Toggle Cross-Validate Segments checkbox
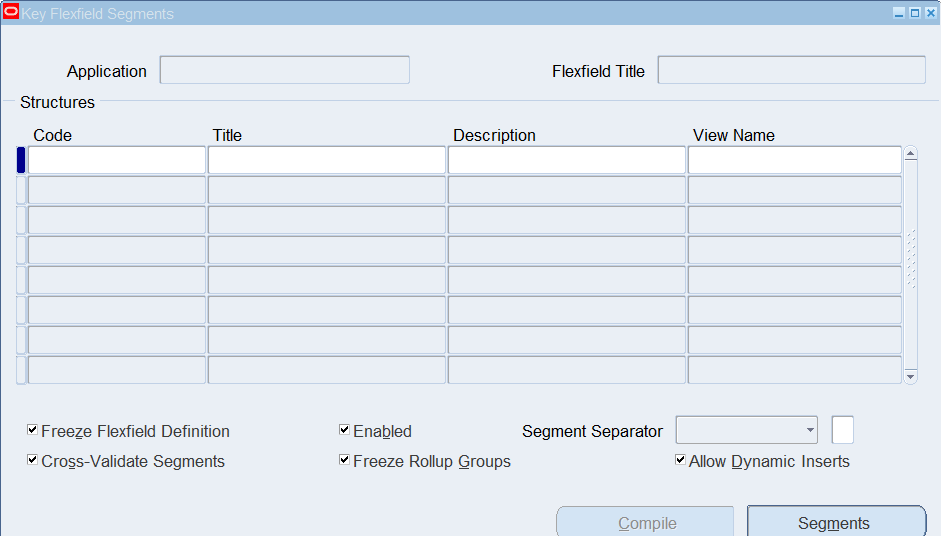The height and width of the screenshot is (536, 941). (x=32, y=460)
